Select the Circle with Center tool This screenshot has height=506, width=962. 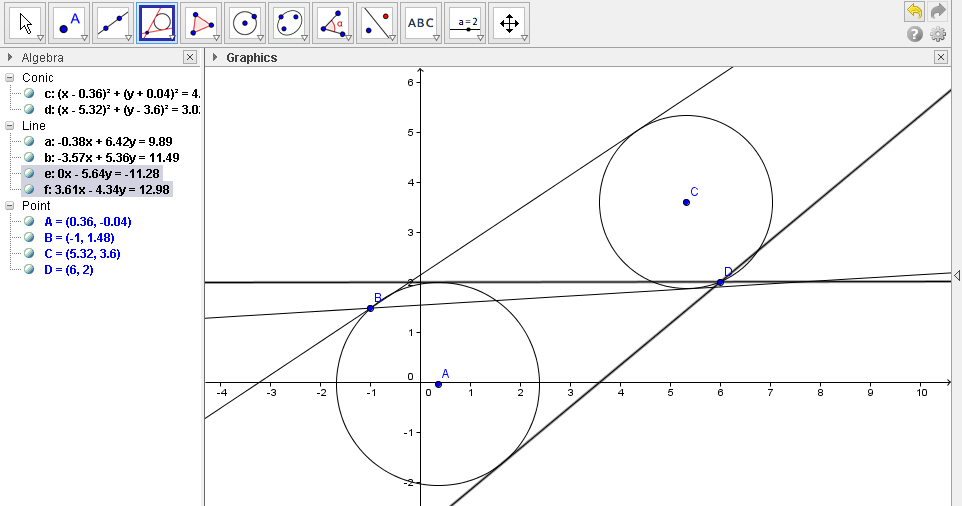245,23
